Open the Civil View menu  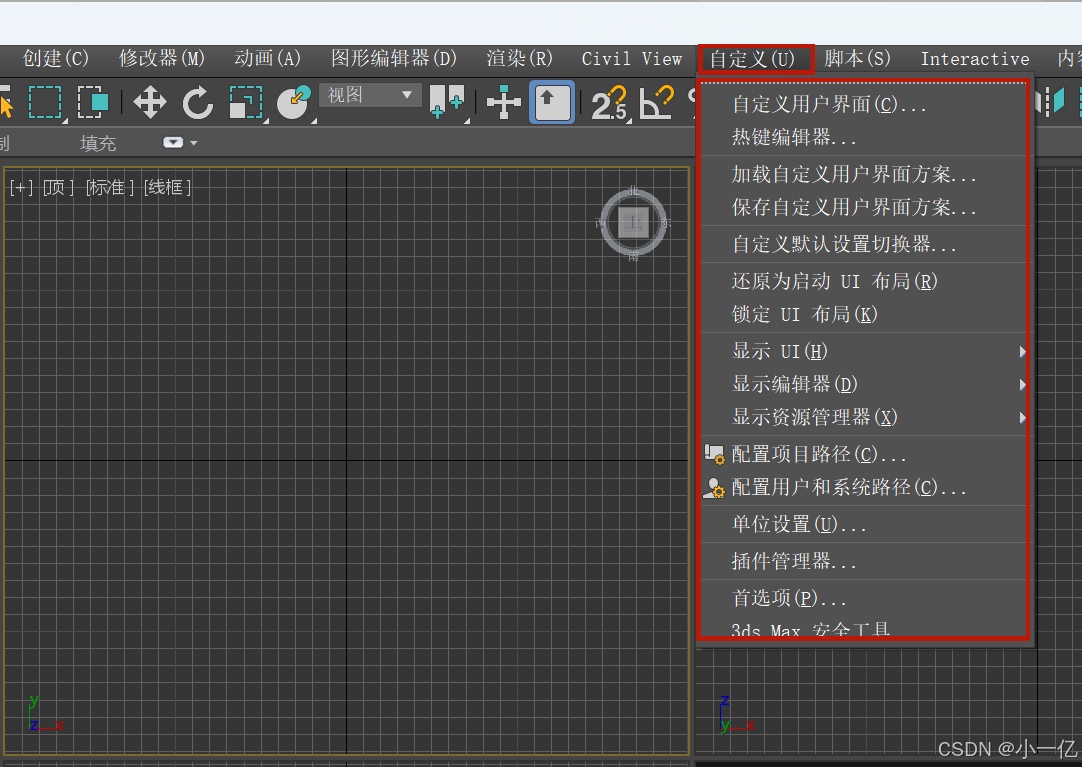(x=631, y=59)
